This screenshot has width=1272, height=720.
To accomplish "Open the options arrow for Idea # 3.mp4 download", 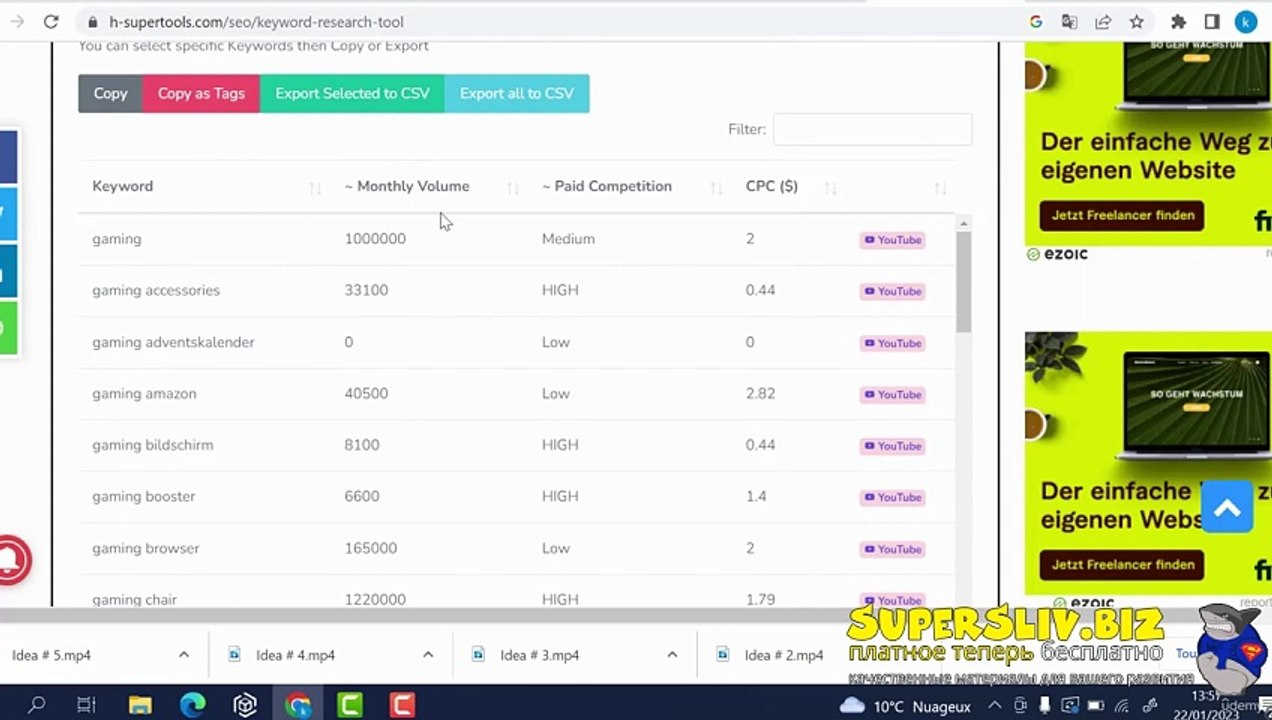I will [x=672, y=655].
